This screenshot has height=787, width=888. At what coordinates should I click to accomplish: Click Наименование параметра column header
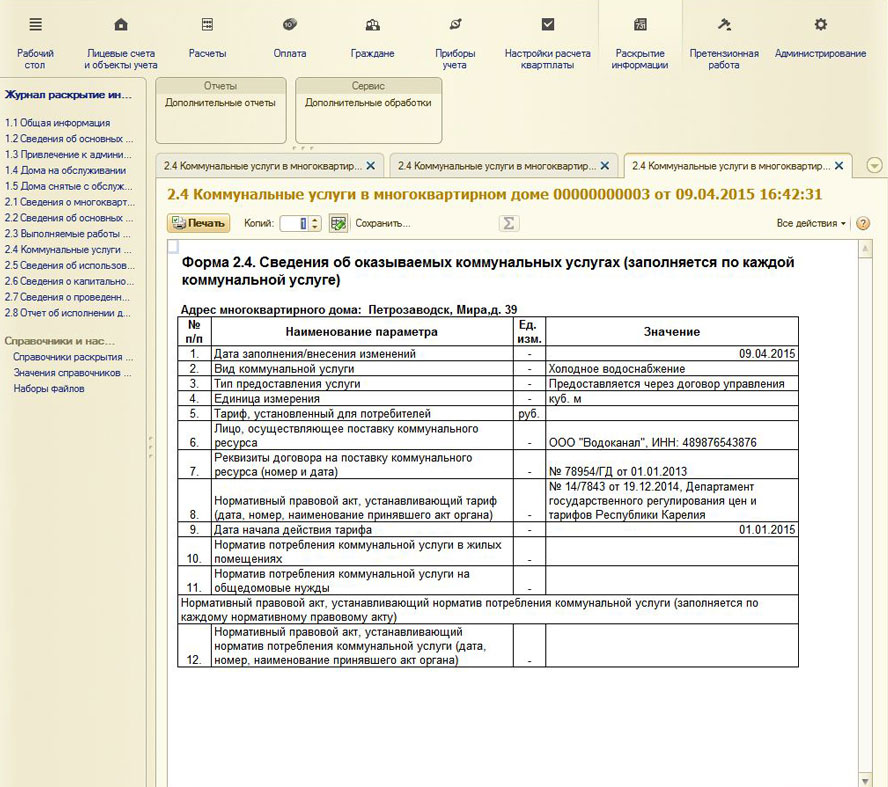[x=362, y=332]
